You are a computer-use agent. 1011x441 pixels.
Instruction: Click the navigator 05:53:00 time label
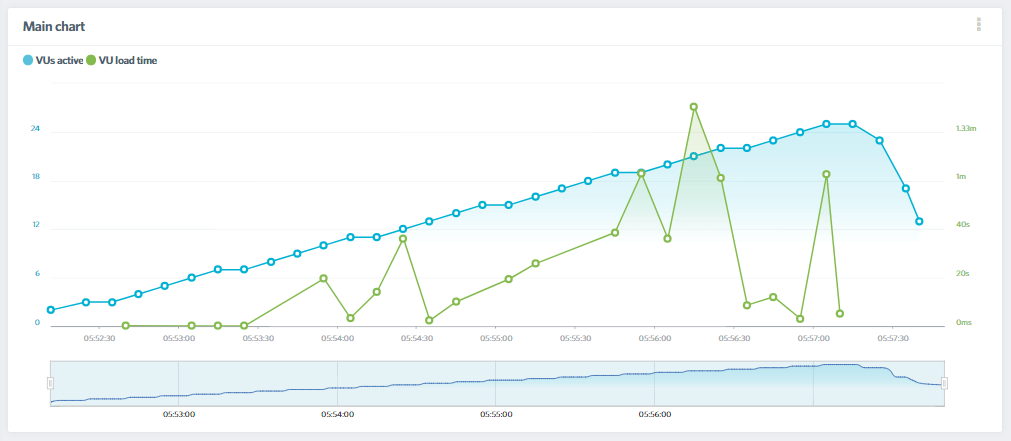(179, 414)
